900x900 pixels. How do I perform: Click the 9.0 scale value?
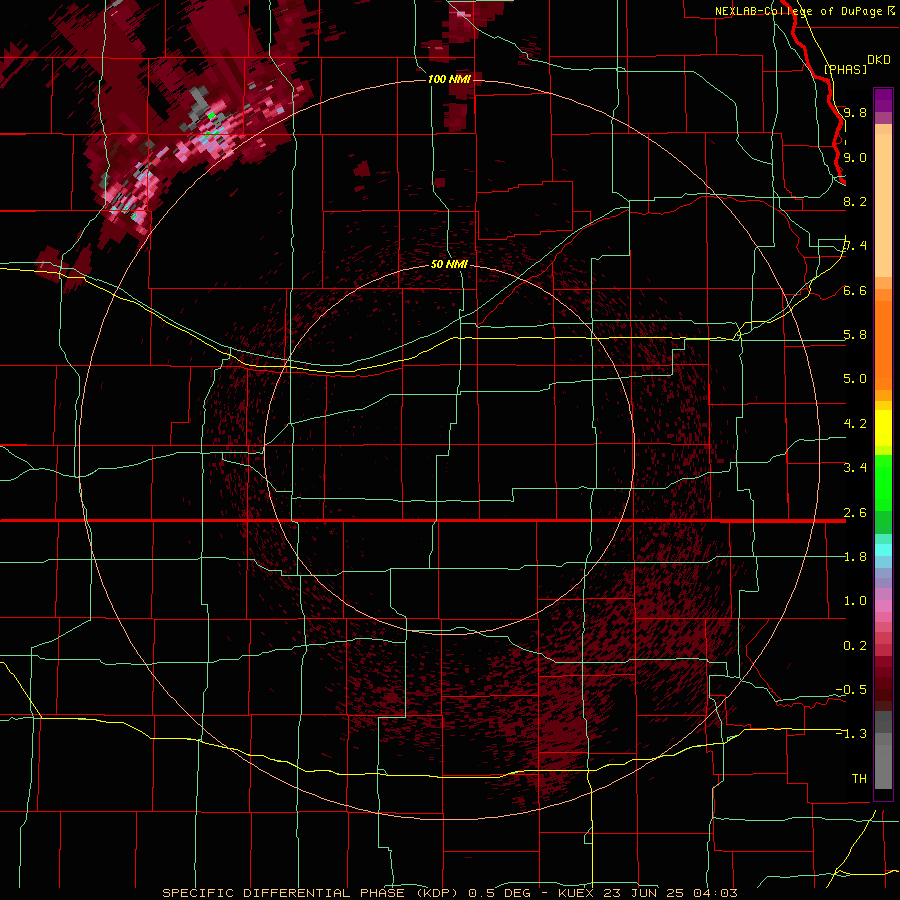coord(855,157)
